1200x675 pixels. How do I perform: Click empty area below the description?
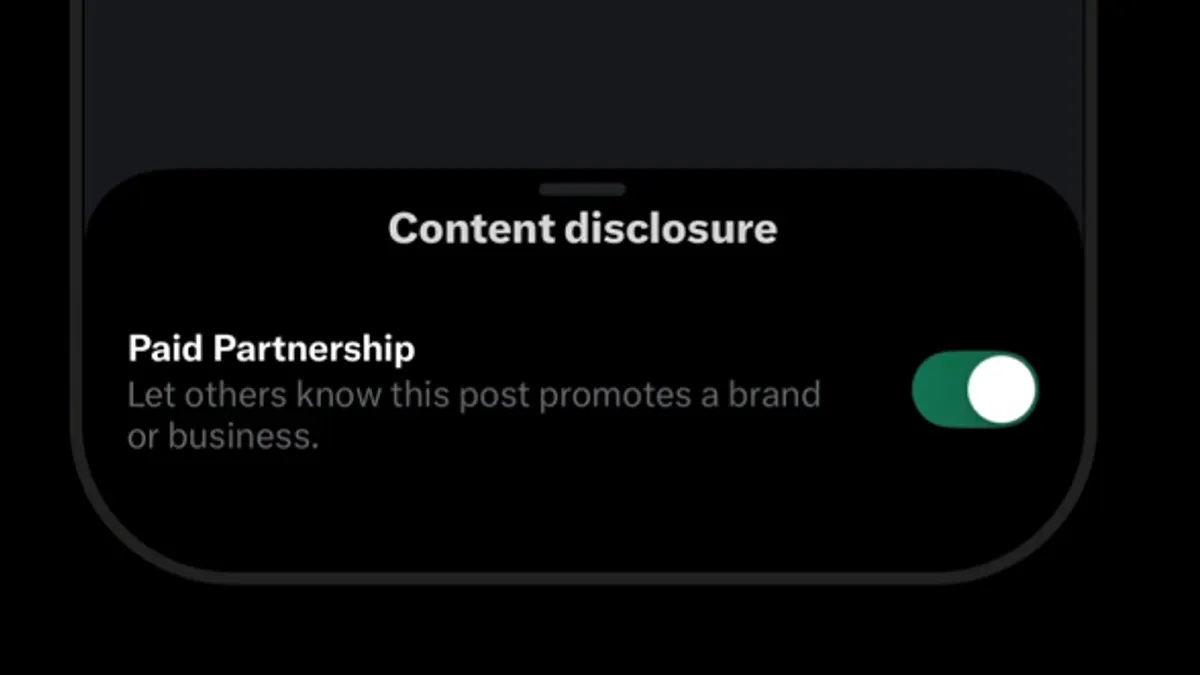[582, 510]
